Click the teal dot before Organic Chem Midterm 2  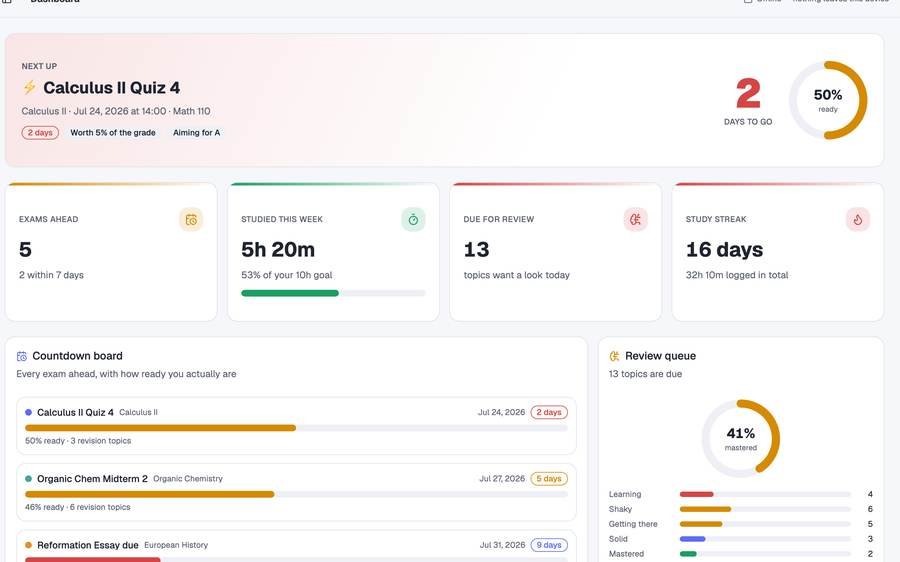pyautogui.click(x=29, y=479)
